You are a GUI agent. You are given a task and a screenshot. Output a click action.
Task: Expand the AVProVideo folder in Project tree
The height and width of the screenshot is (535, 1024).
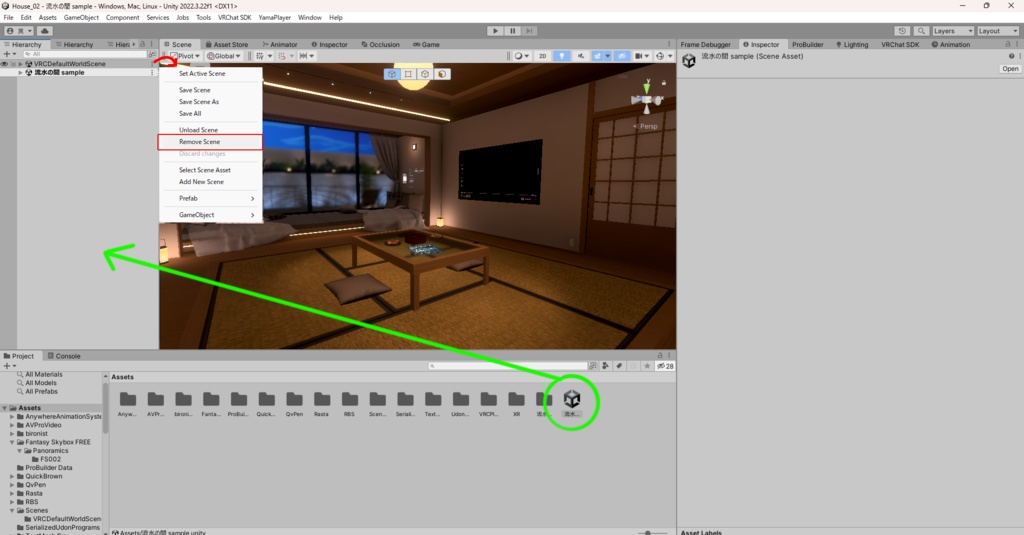click(12, 425)
